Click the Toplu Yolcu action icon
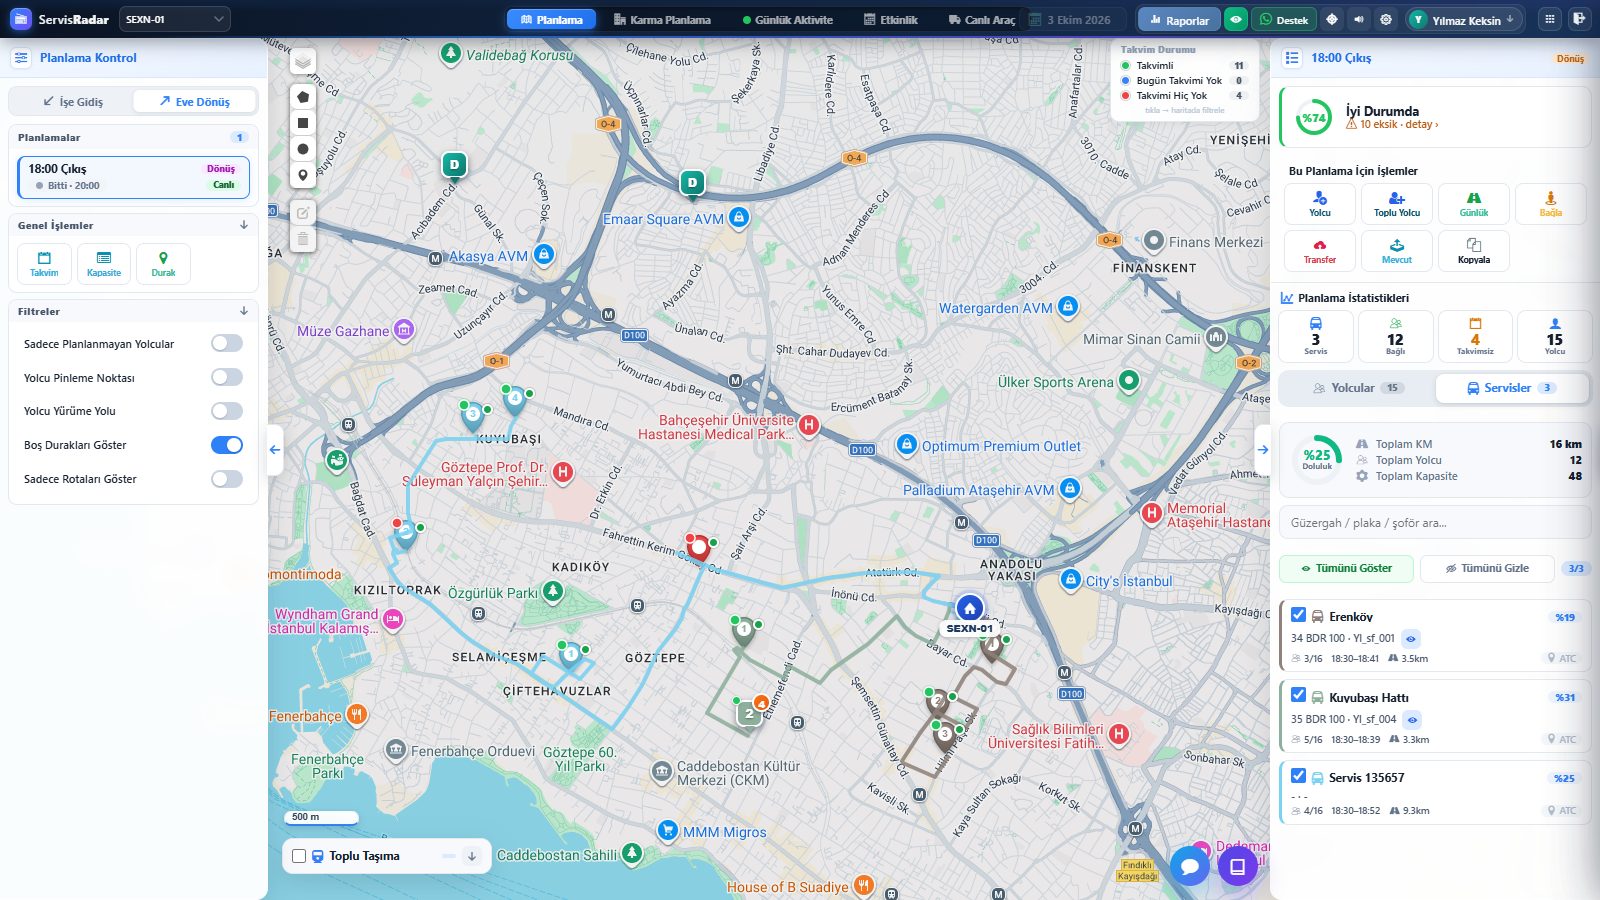The width and height of the screenshot is (1600, 900). [1397, 204]
